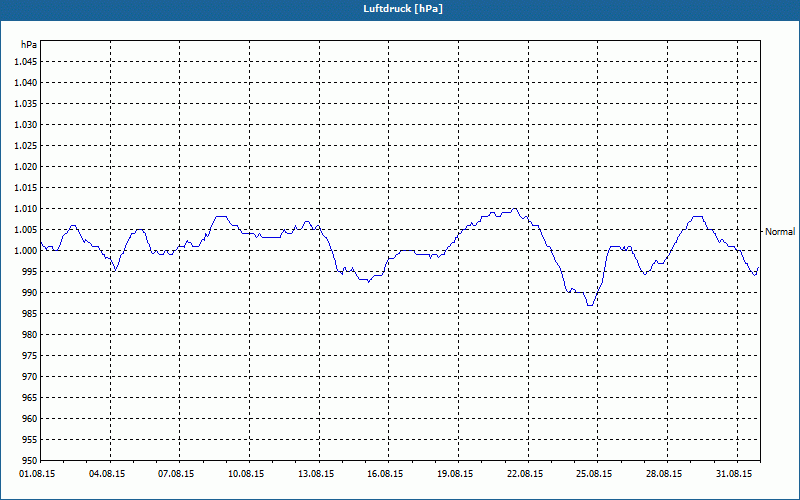This screenshot has width=800, height=500.
Task: Click the Luftdruck [hPa] chart title
Action: (x=403, y=9)
